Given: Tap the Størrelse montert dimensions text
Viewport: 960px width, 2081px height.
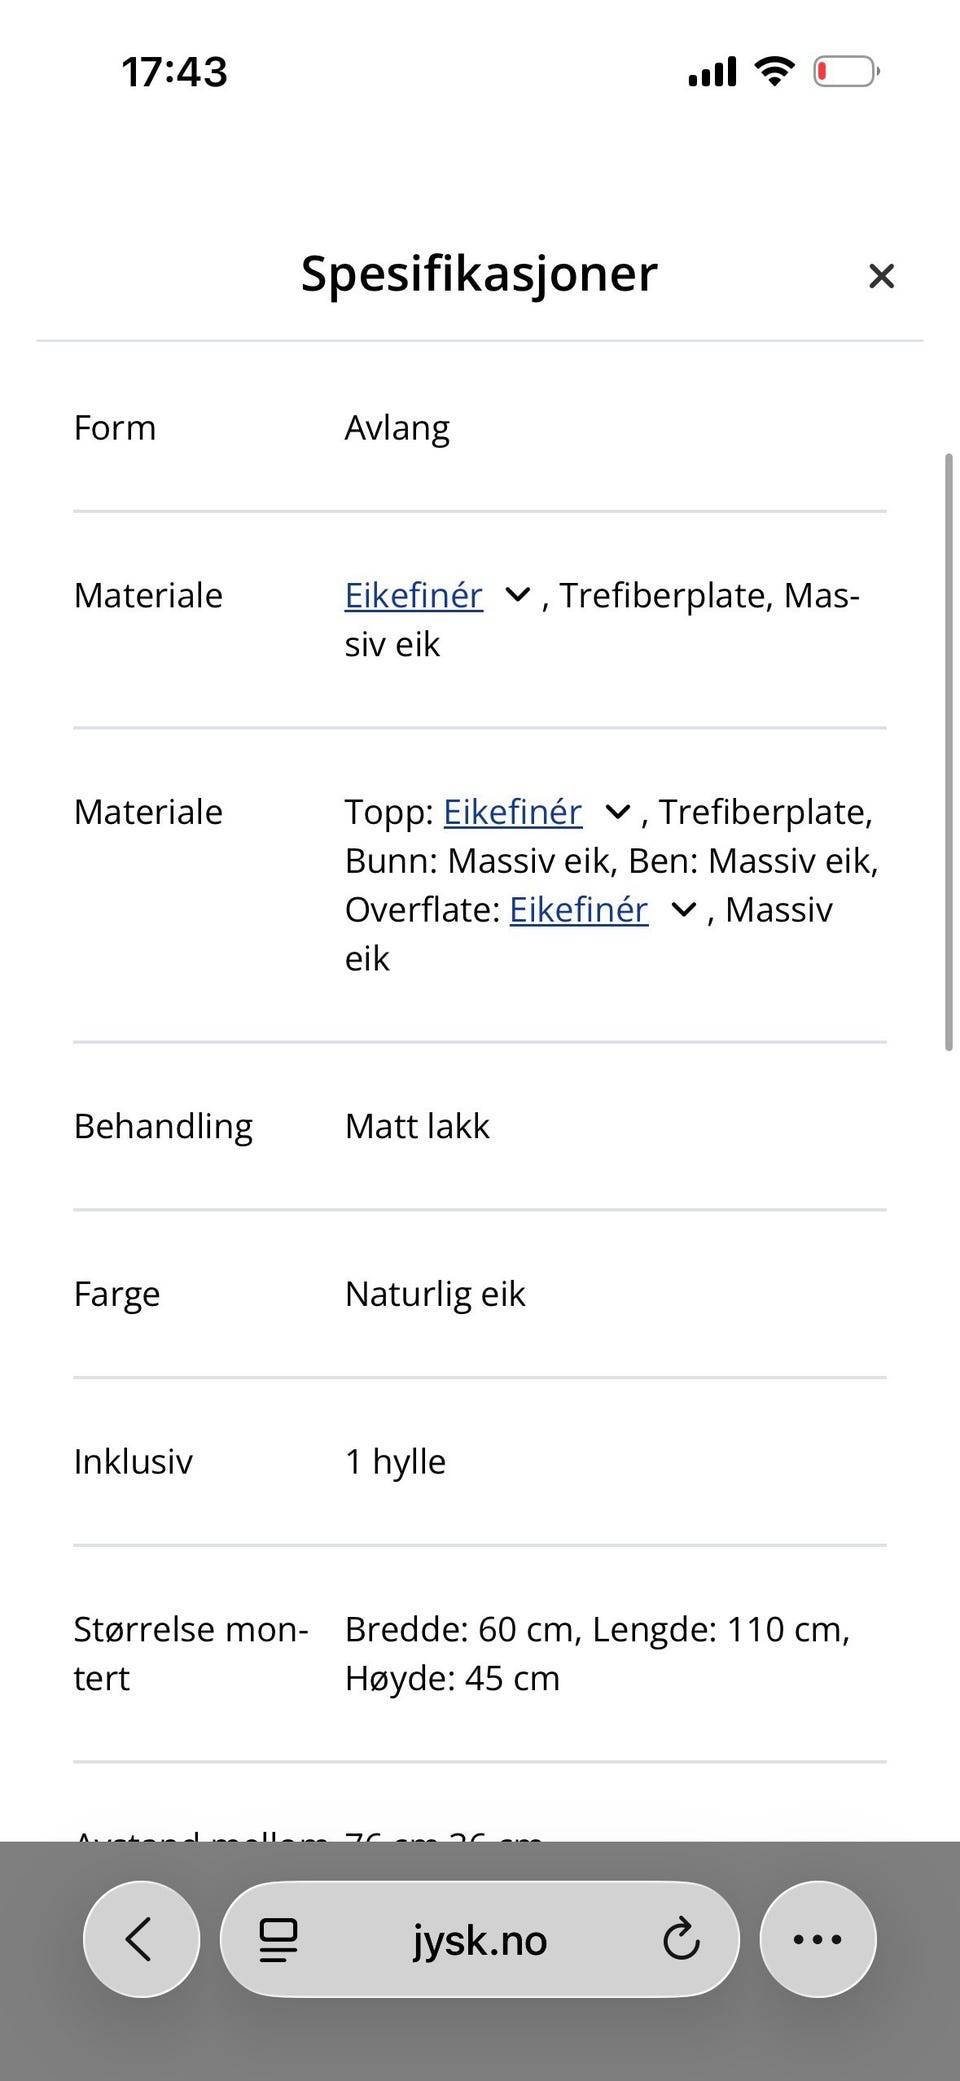Looking at the screenshot, I should pyautogui.click(x=598, y=1654).
